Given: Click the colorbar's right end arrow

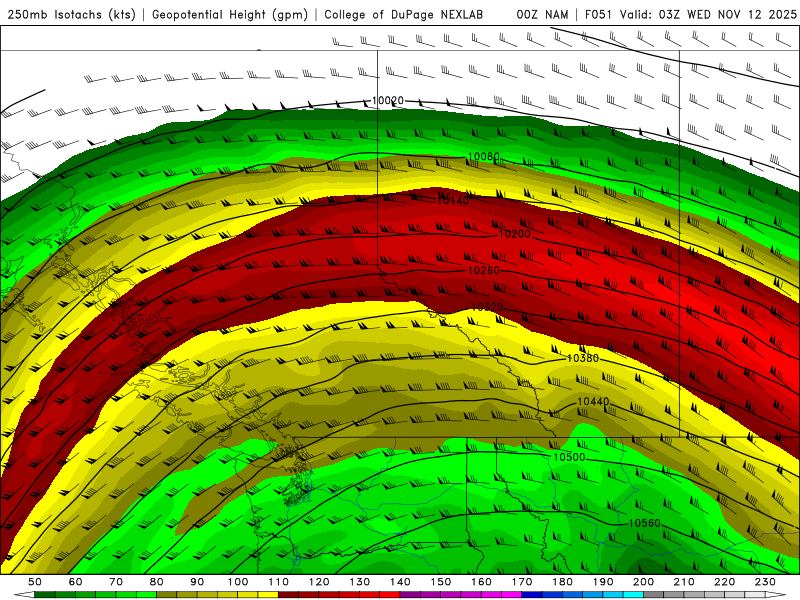Looking at the screenshot, I should pyautogui.click(x=776, y=595).
